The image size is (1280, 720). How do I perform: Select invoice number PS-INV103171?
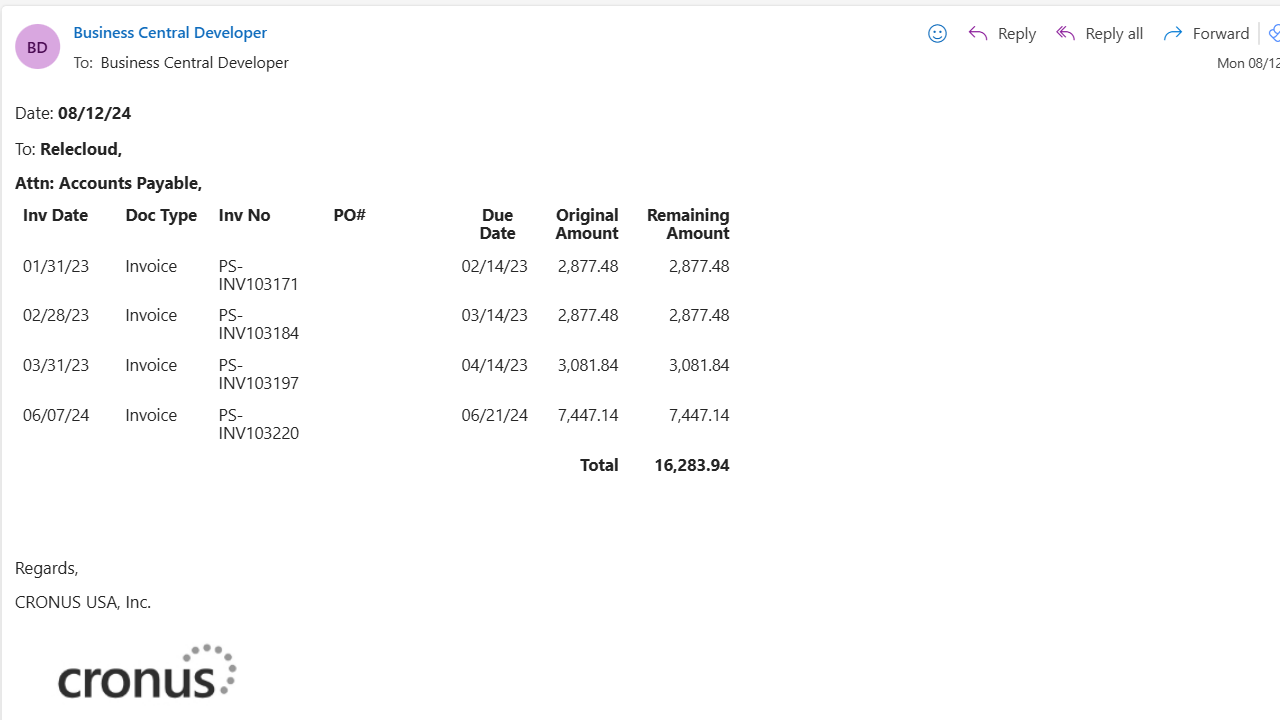(x=258, y=275)
